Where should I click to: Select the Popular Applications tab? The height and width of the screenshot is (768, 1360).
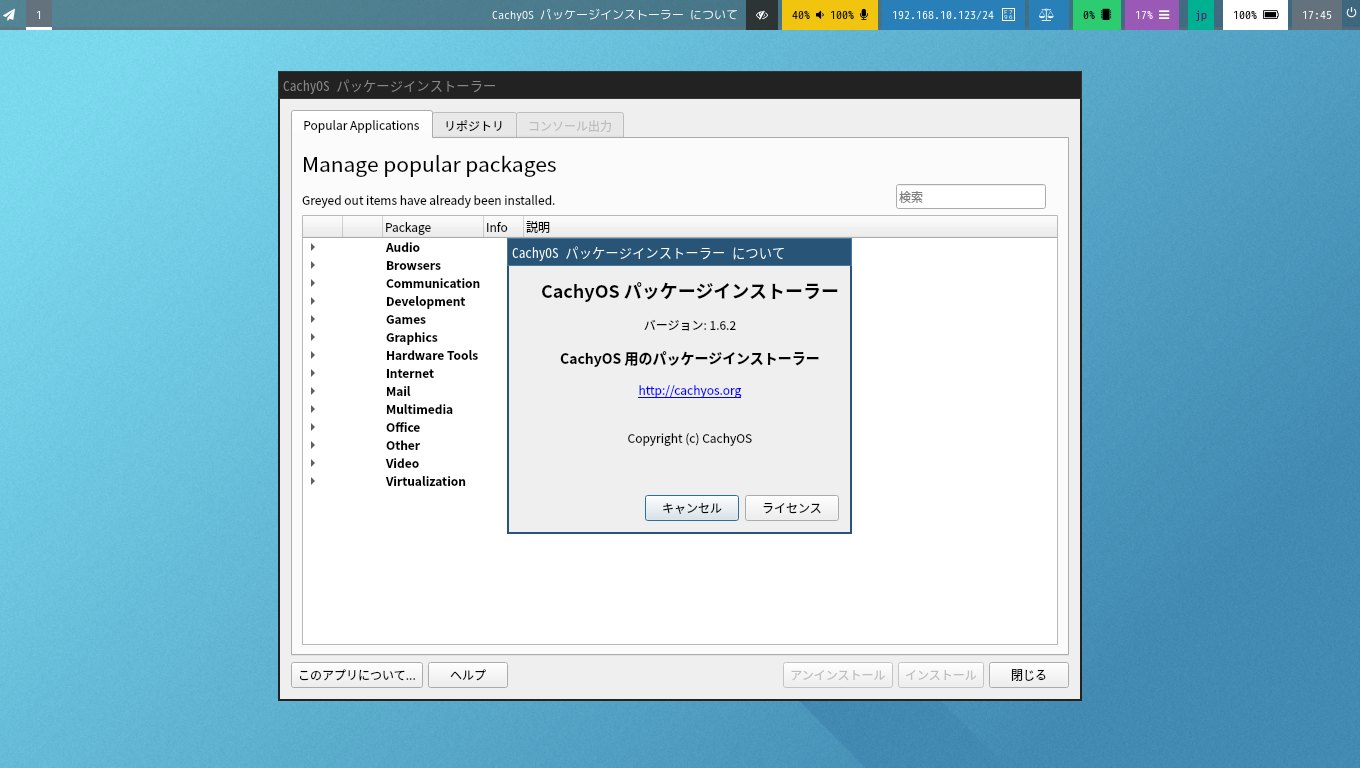[x=361, y=125]
